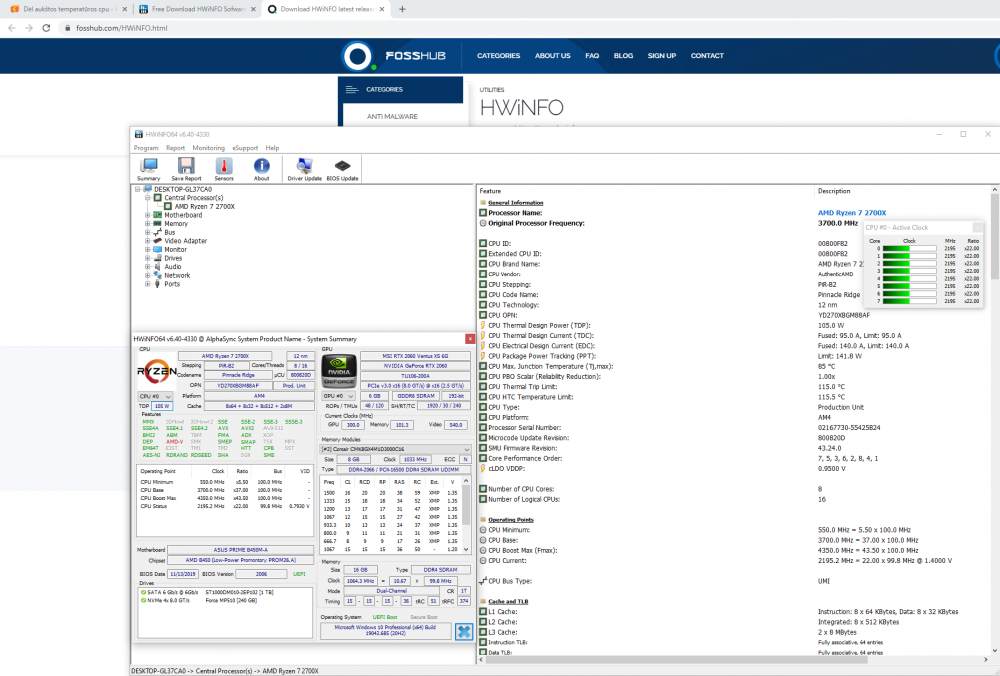Image resolution: width=1000 pixels, height=676 pixels.
Task: Click the Save Report floppy icon
Action: coord(186,169)
